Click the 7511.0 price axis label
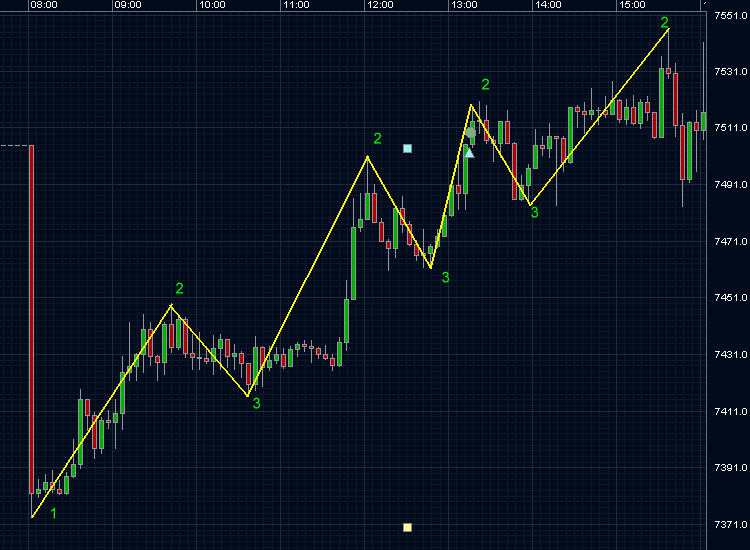The height and width of the screenshot is (550, 750). [x=730, y=128]
